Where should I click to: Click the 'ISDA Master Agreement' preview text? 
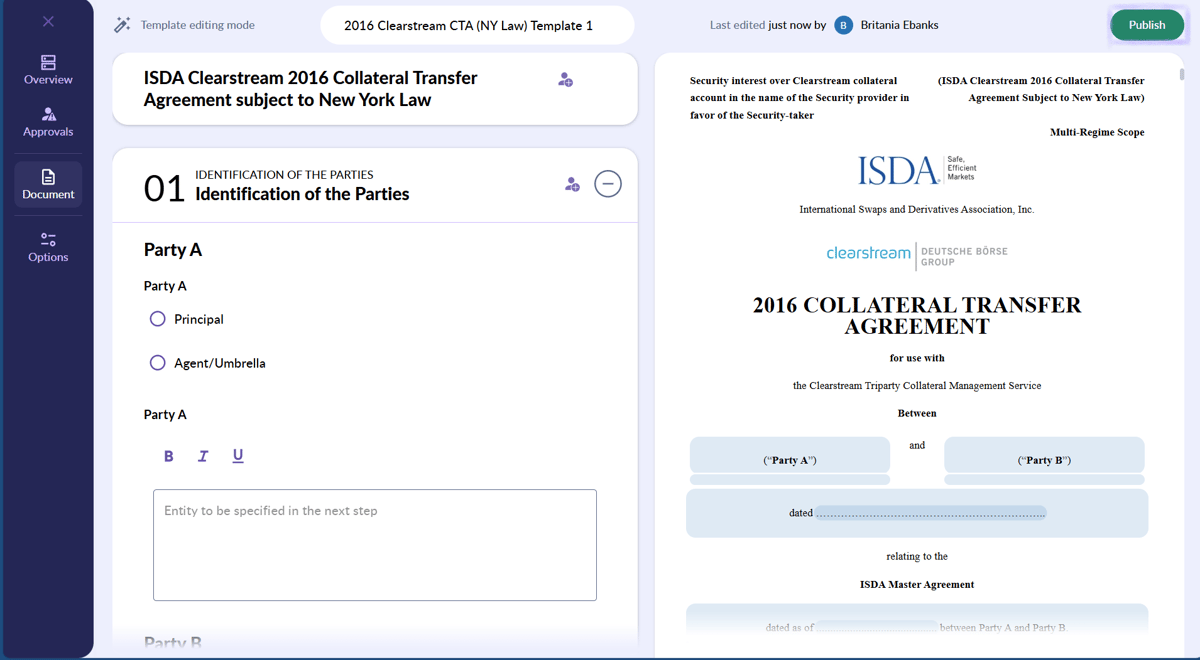pyautogui.click(x=917, y=584)
